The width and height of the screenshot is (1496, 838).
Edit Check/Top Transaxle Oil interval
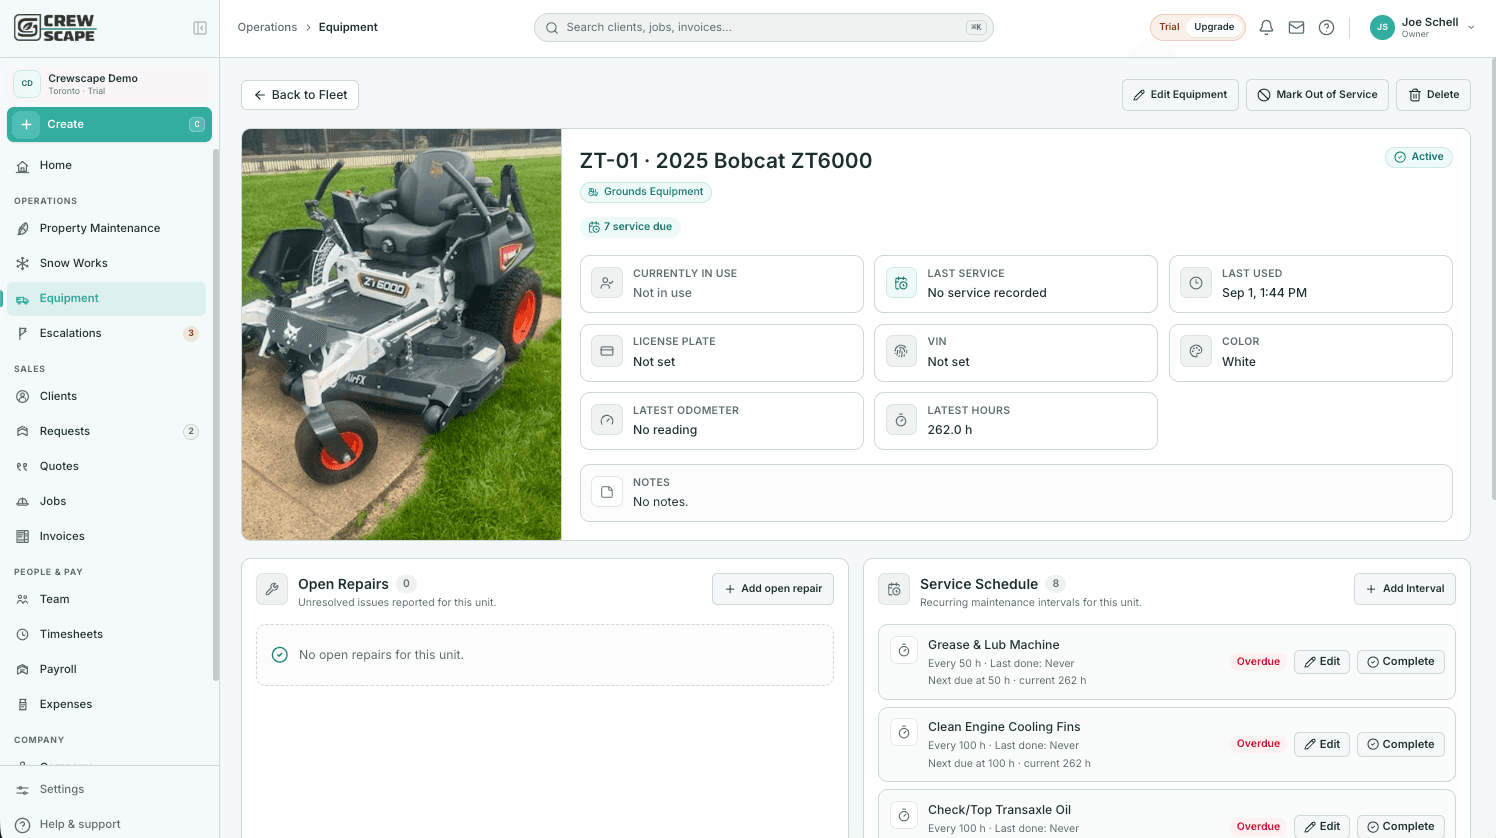[1322, 827]
